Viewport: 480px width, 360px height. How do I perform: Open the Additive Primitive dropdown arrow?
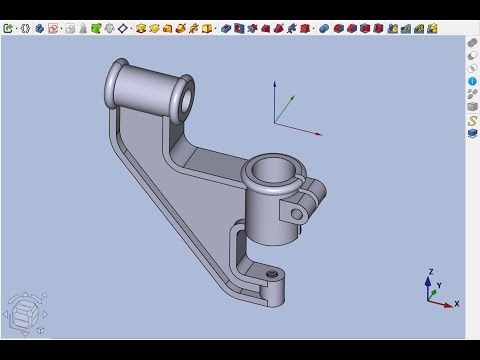coord(215,29)
